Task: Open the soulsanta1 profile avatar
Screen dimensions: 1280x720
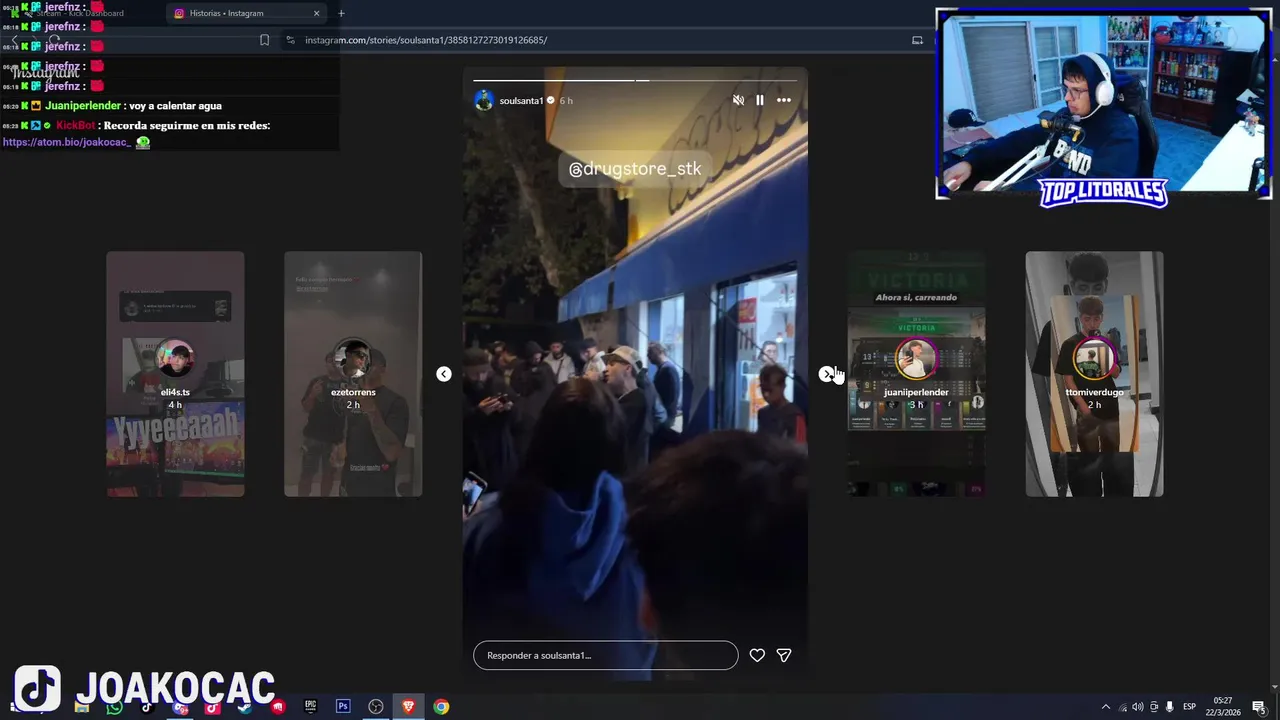Action: point(484,100)
